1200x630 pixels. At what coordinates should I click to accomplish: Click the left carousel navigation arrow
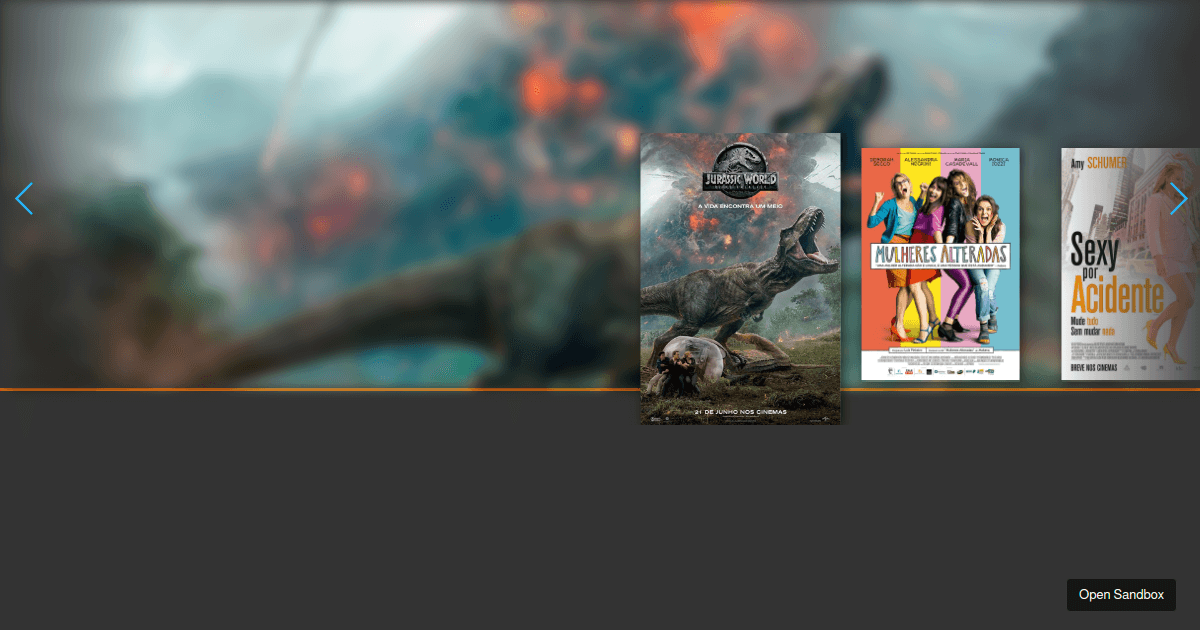point(24,199)
